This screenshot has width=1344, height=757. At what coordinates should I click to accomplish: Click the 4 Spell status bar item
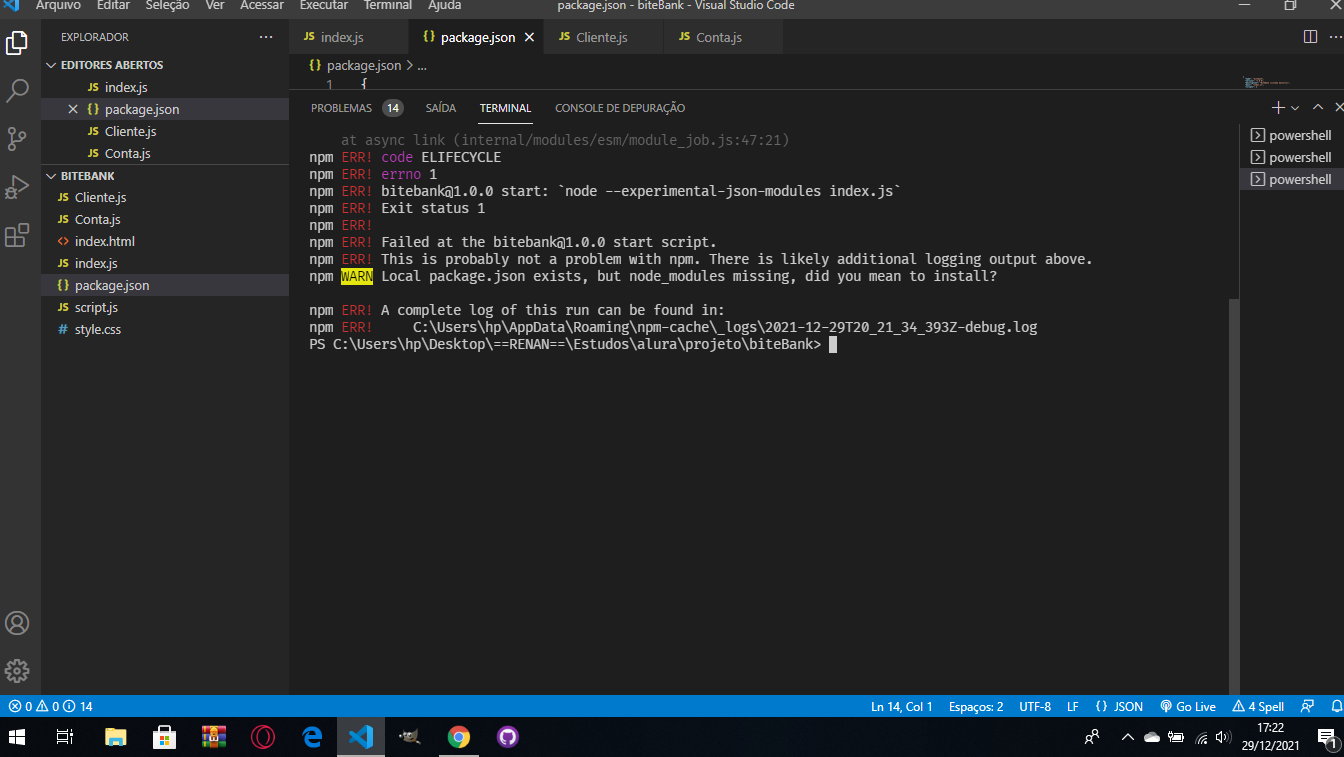tap(1259, 706)
